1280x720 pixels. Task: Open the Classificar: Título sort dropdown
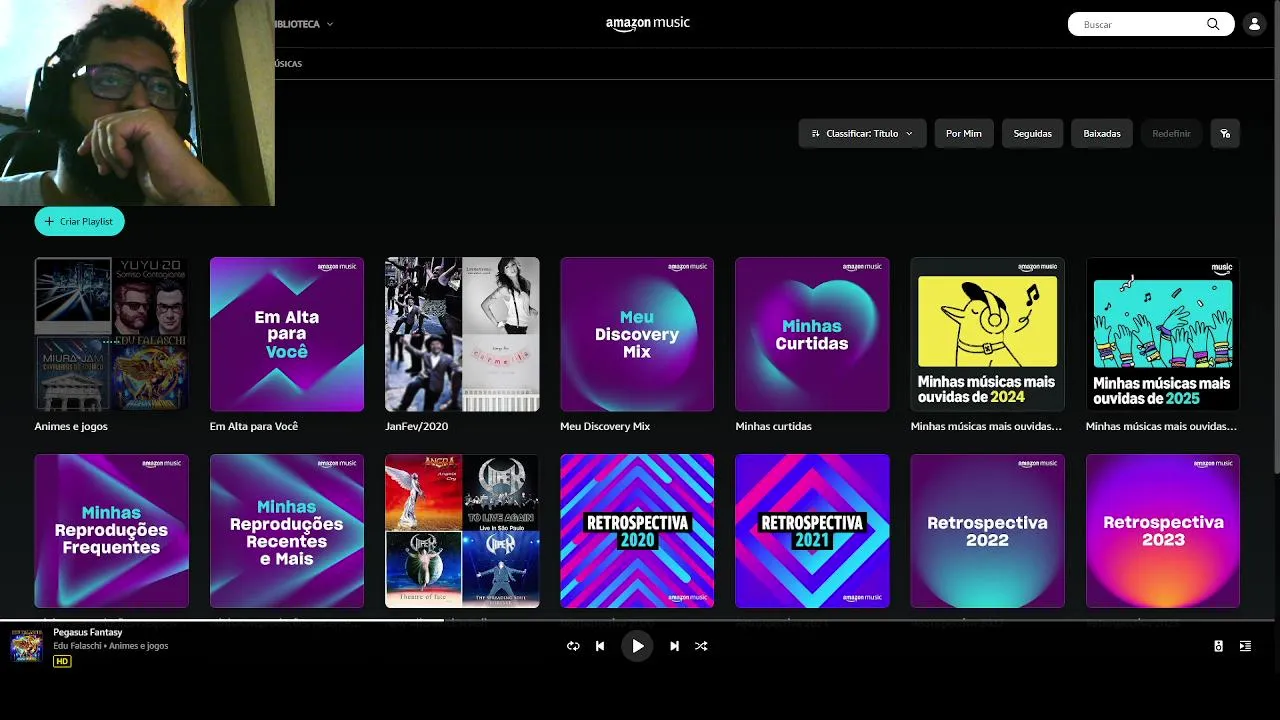click(x=861, y=133)
